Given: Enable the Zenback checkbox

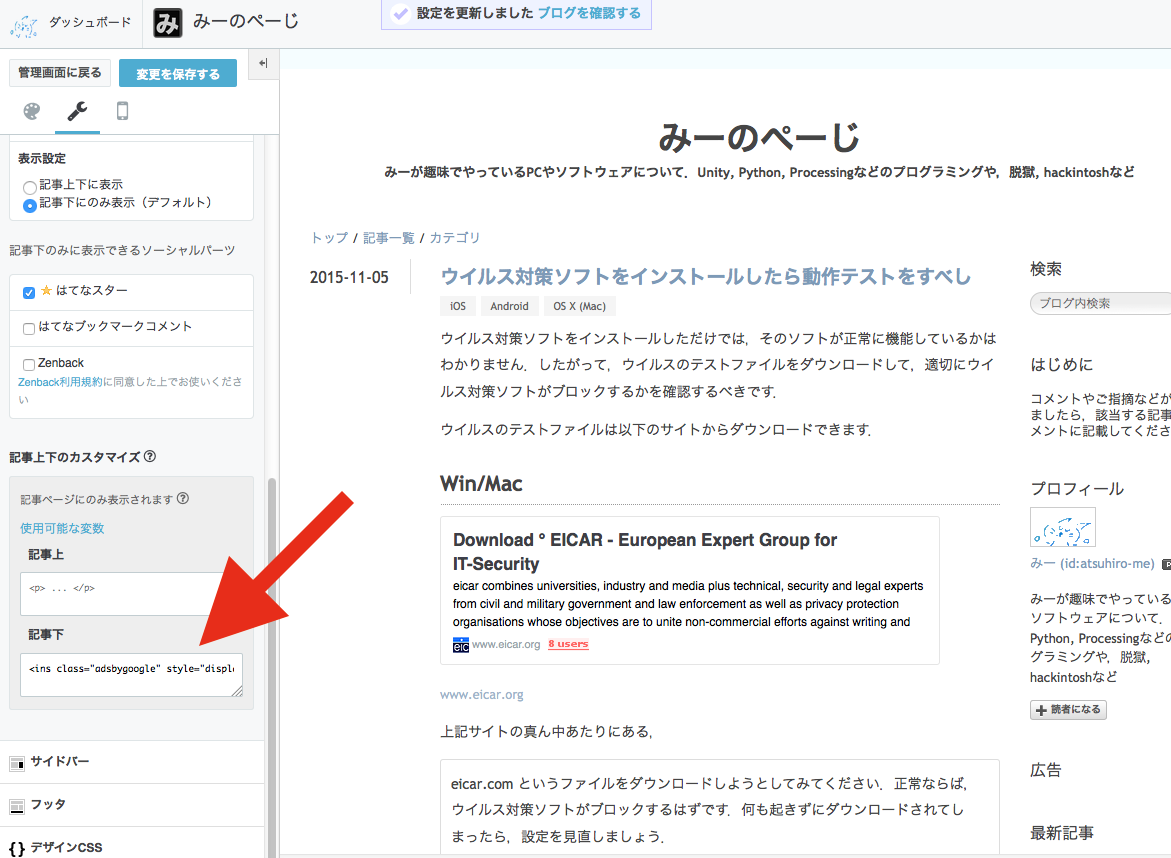Looking at the screenshot, I should tap(27, 362).
